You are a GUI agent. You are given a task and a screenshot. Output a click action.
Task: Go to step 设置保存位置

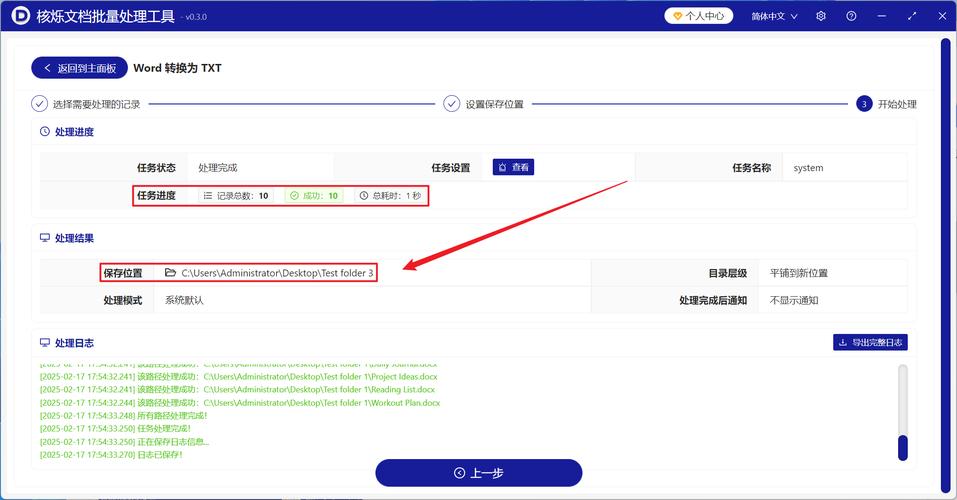483,104
